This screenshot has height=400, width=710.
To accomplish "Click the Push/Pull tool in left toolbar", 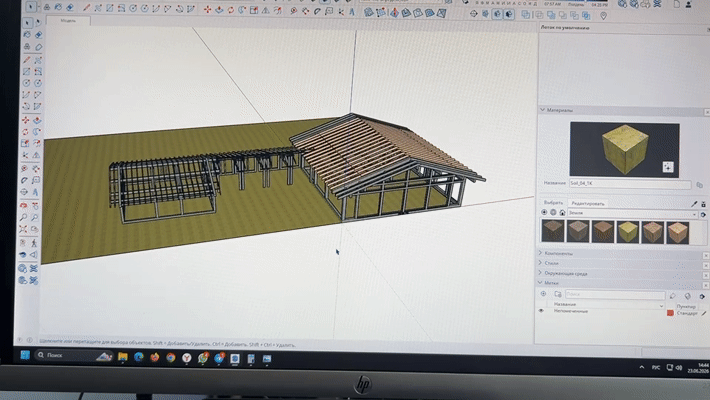I will pos(38,120).
